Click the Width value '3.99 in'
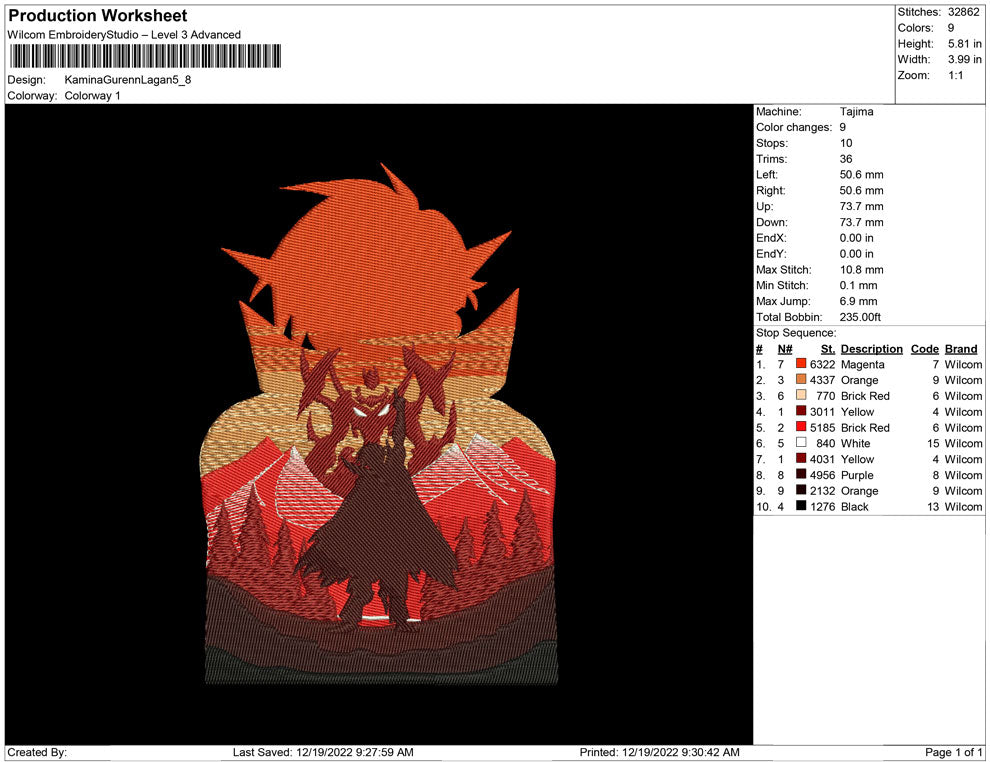The height and width of the screenshot is (762, 990). click(965, 59)
